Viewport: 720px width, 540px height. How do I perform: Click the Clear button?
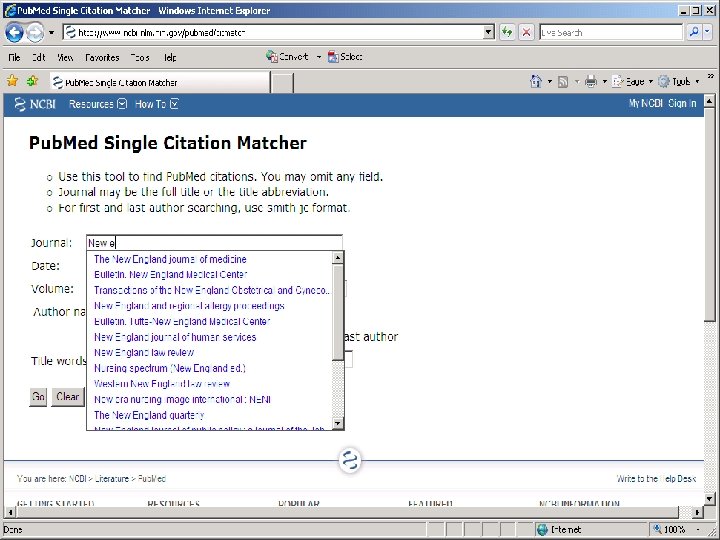pyautogui.click(x=68, y=397)
